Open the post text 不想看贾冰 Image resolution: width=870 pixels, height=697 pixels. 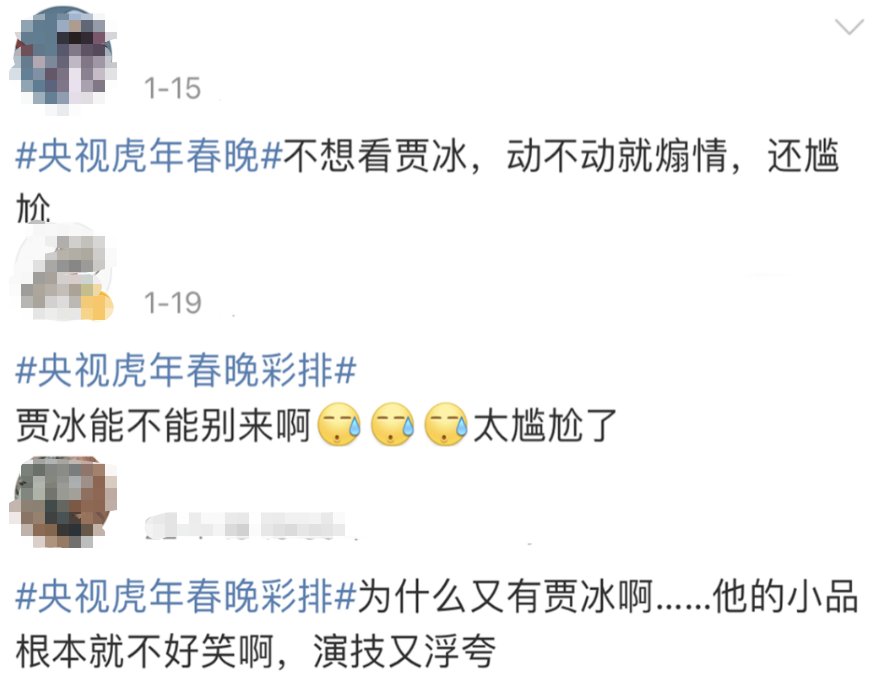375,155
